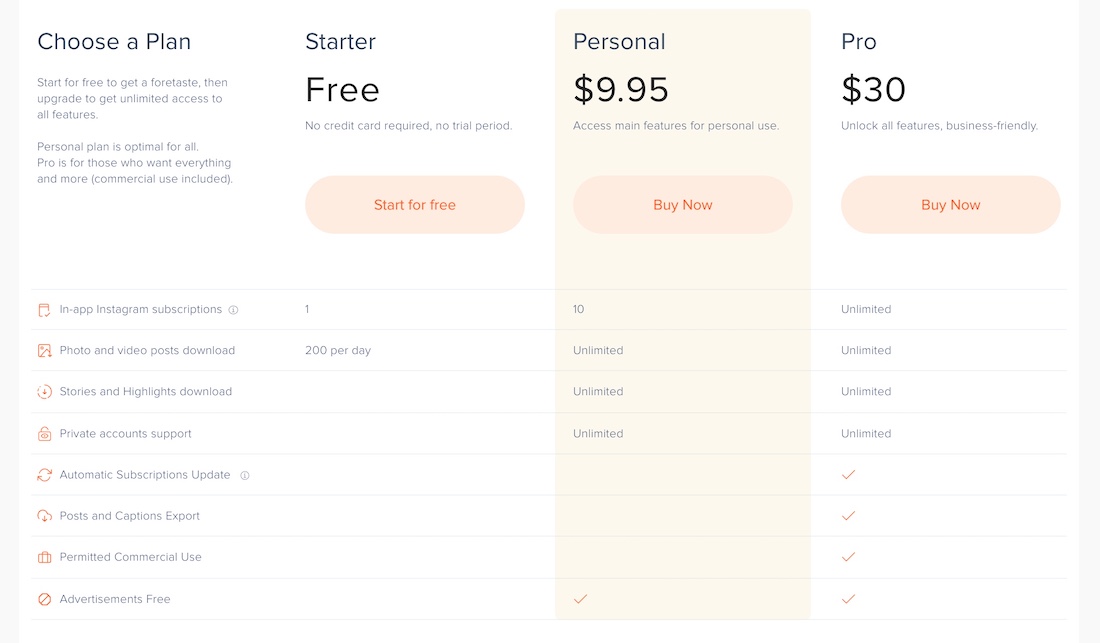Click the Start for free button

[x=415, y=205]
